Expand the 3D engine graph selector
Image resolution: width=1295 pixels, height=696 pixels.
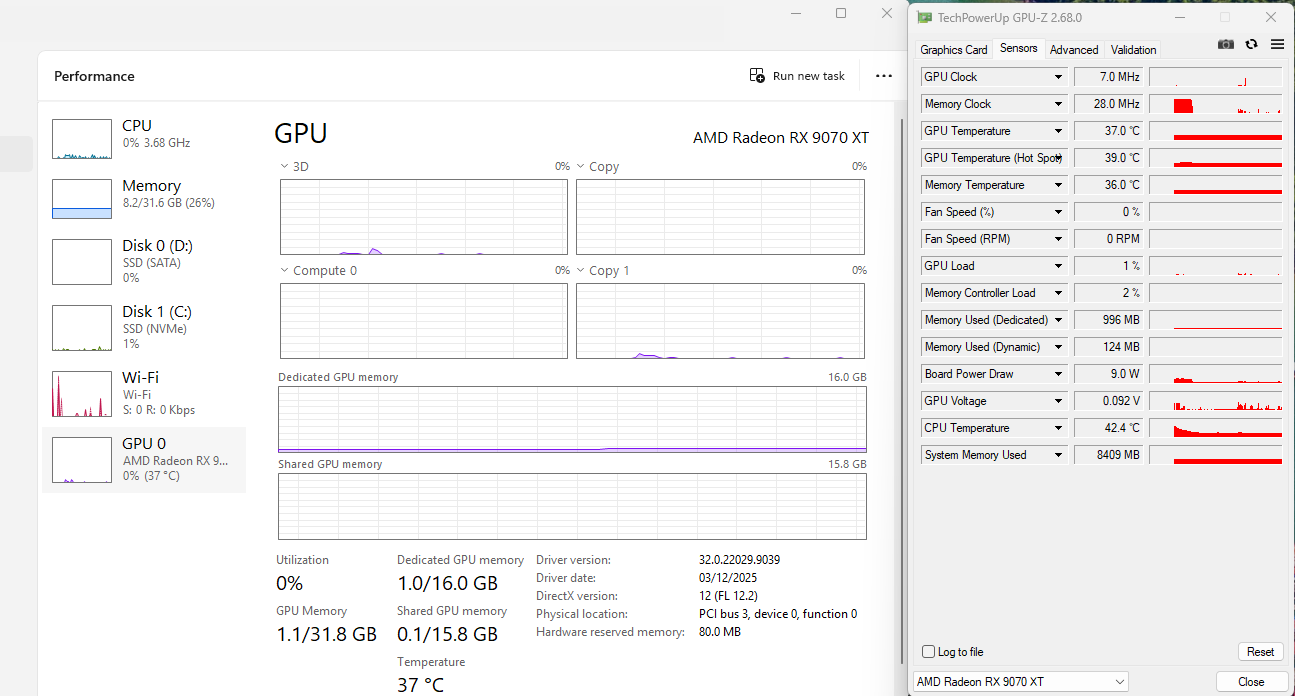286,167
